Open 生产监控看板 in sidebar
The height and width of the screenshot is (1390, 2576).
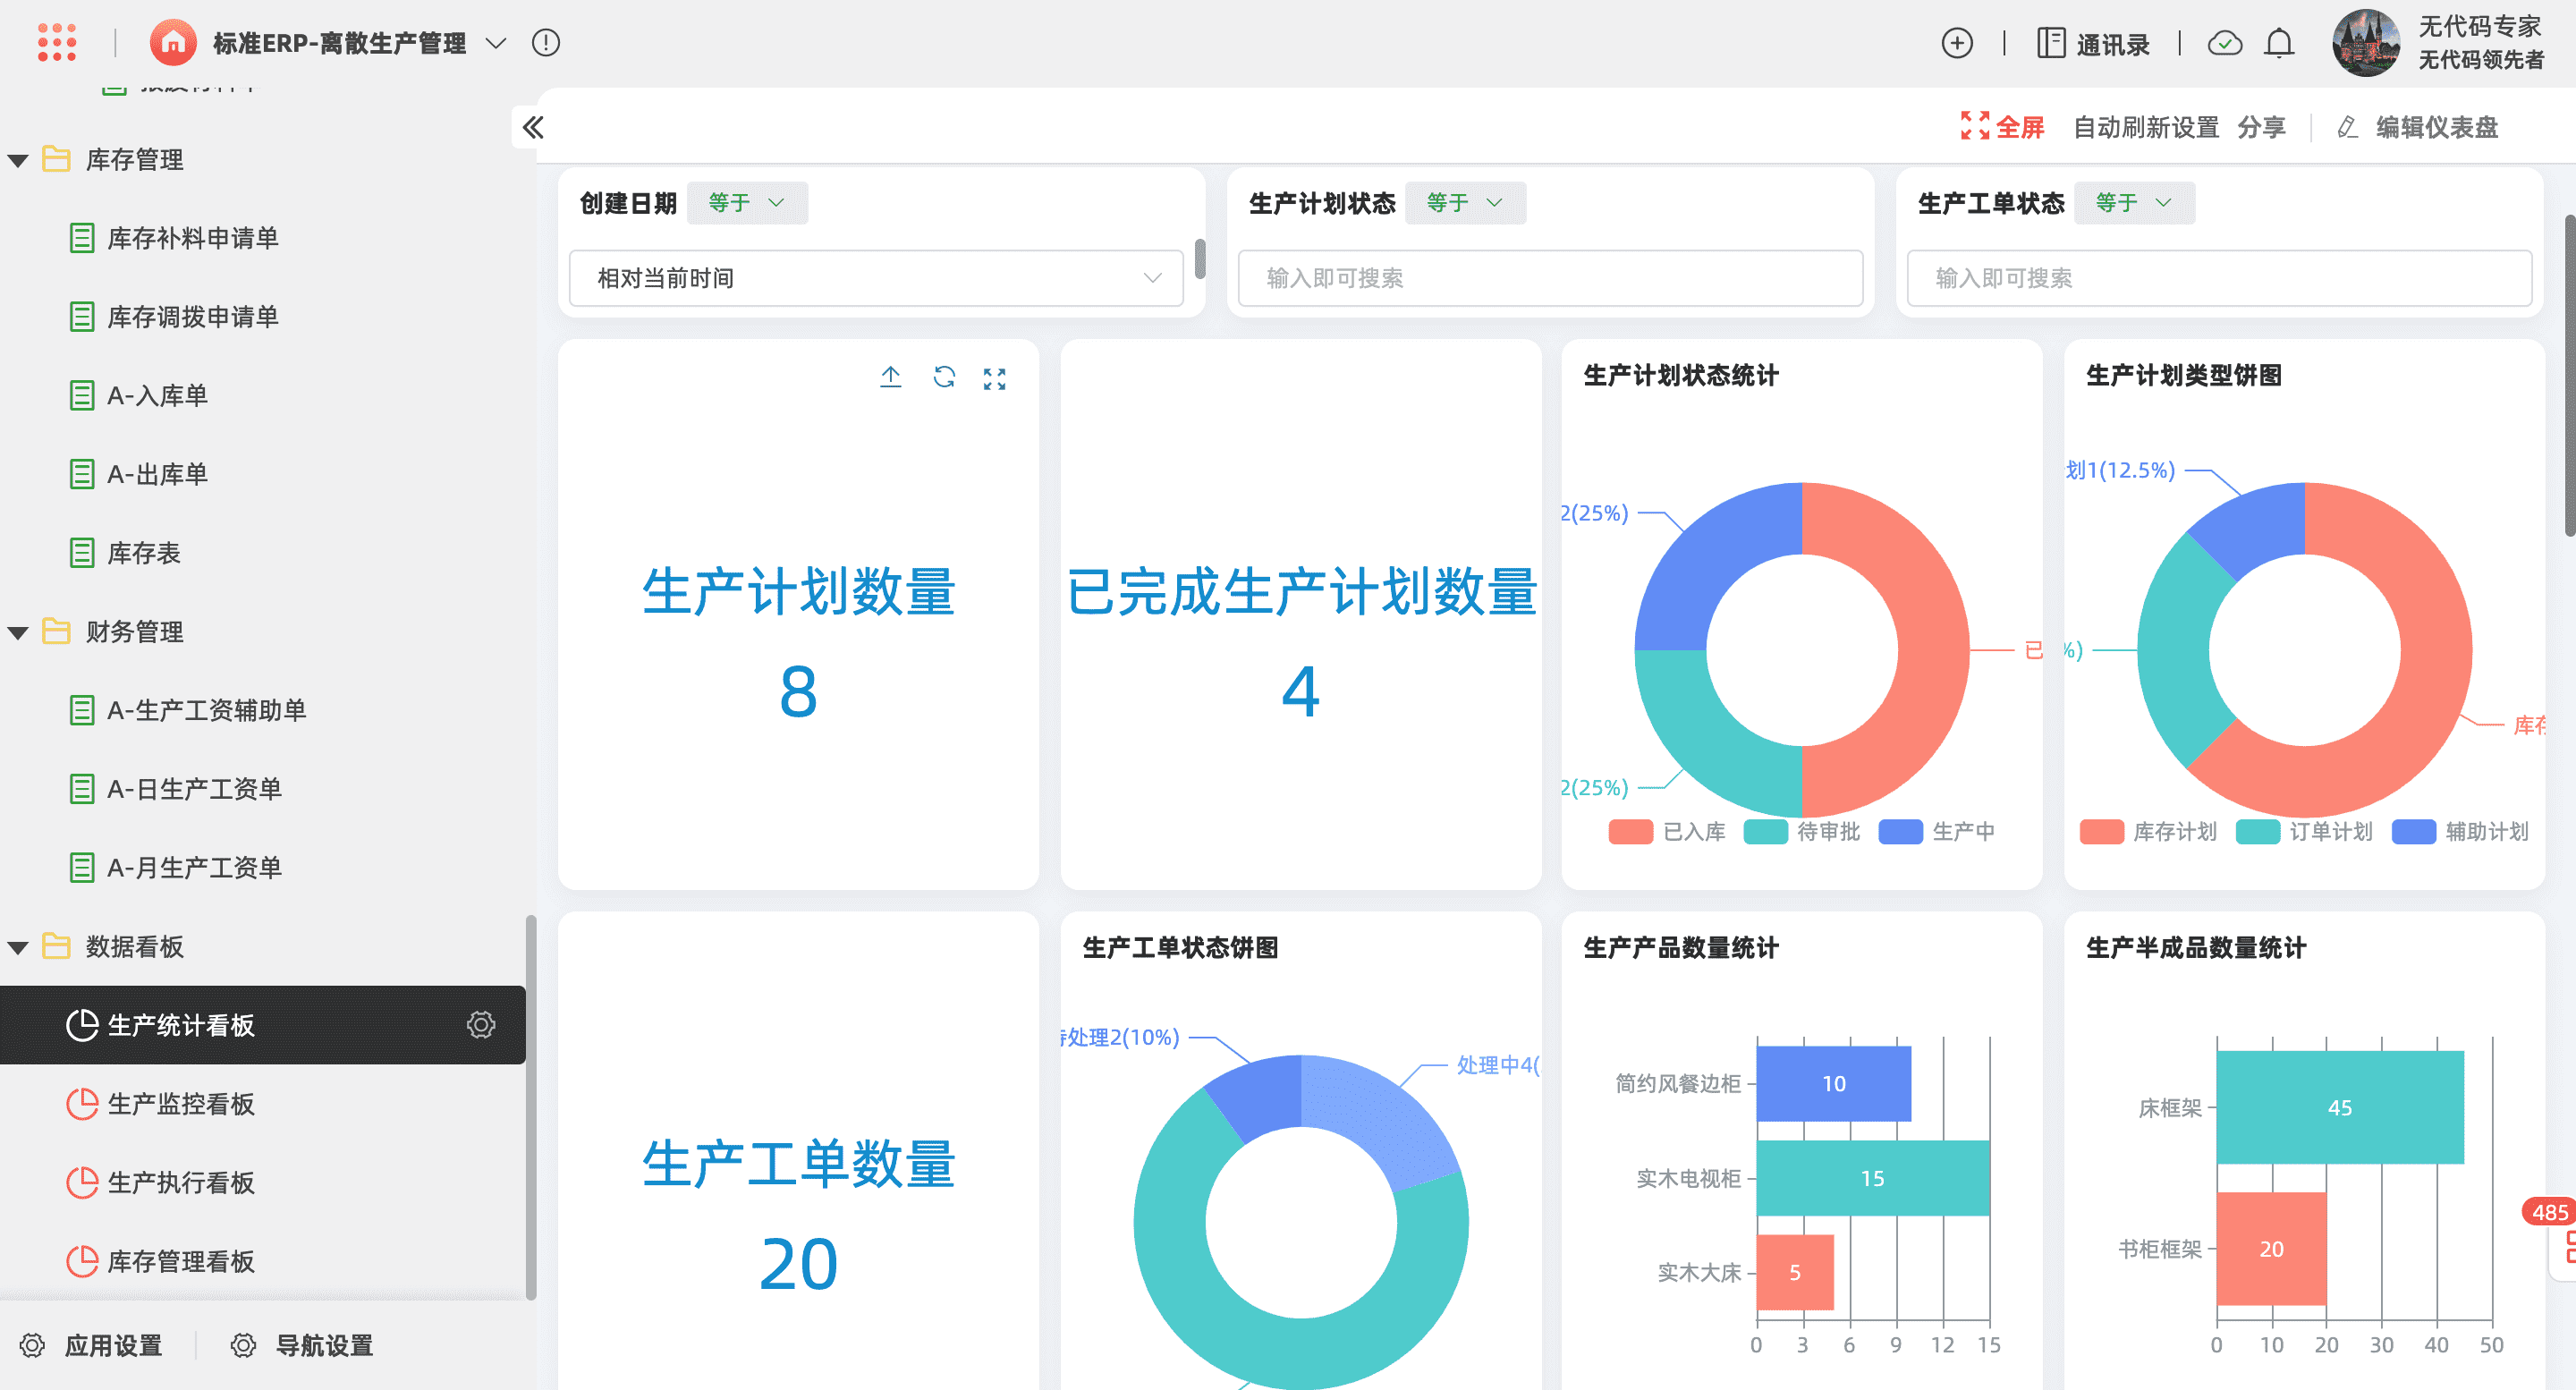180,1104
